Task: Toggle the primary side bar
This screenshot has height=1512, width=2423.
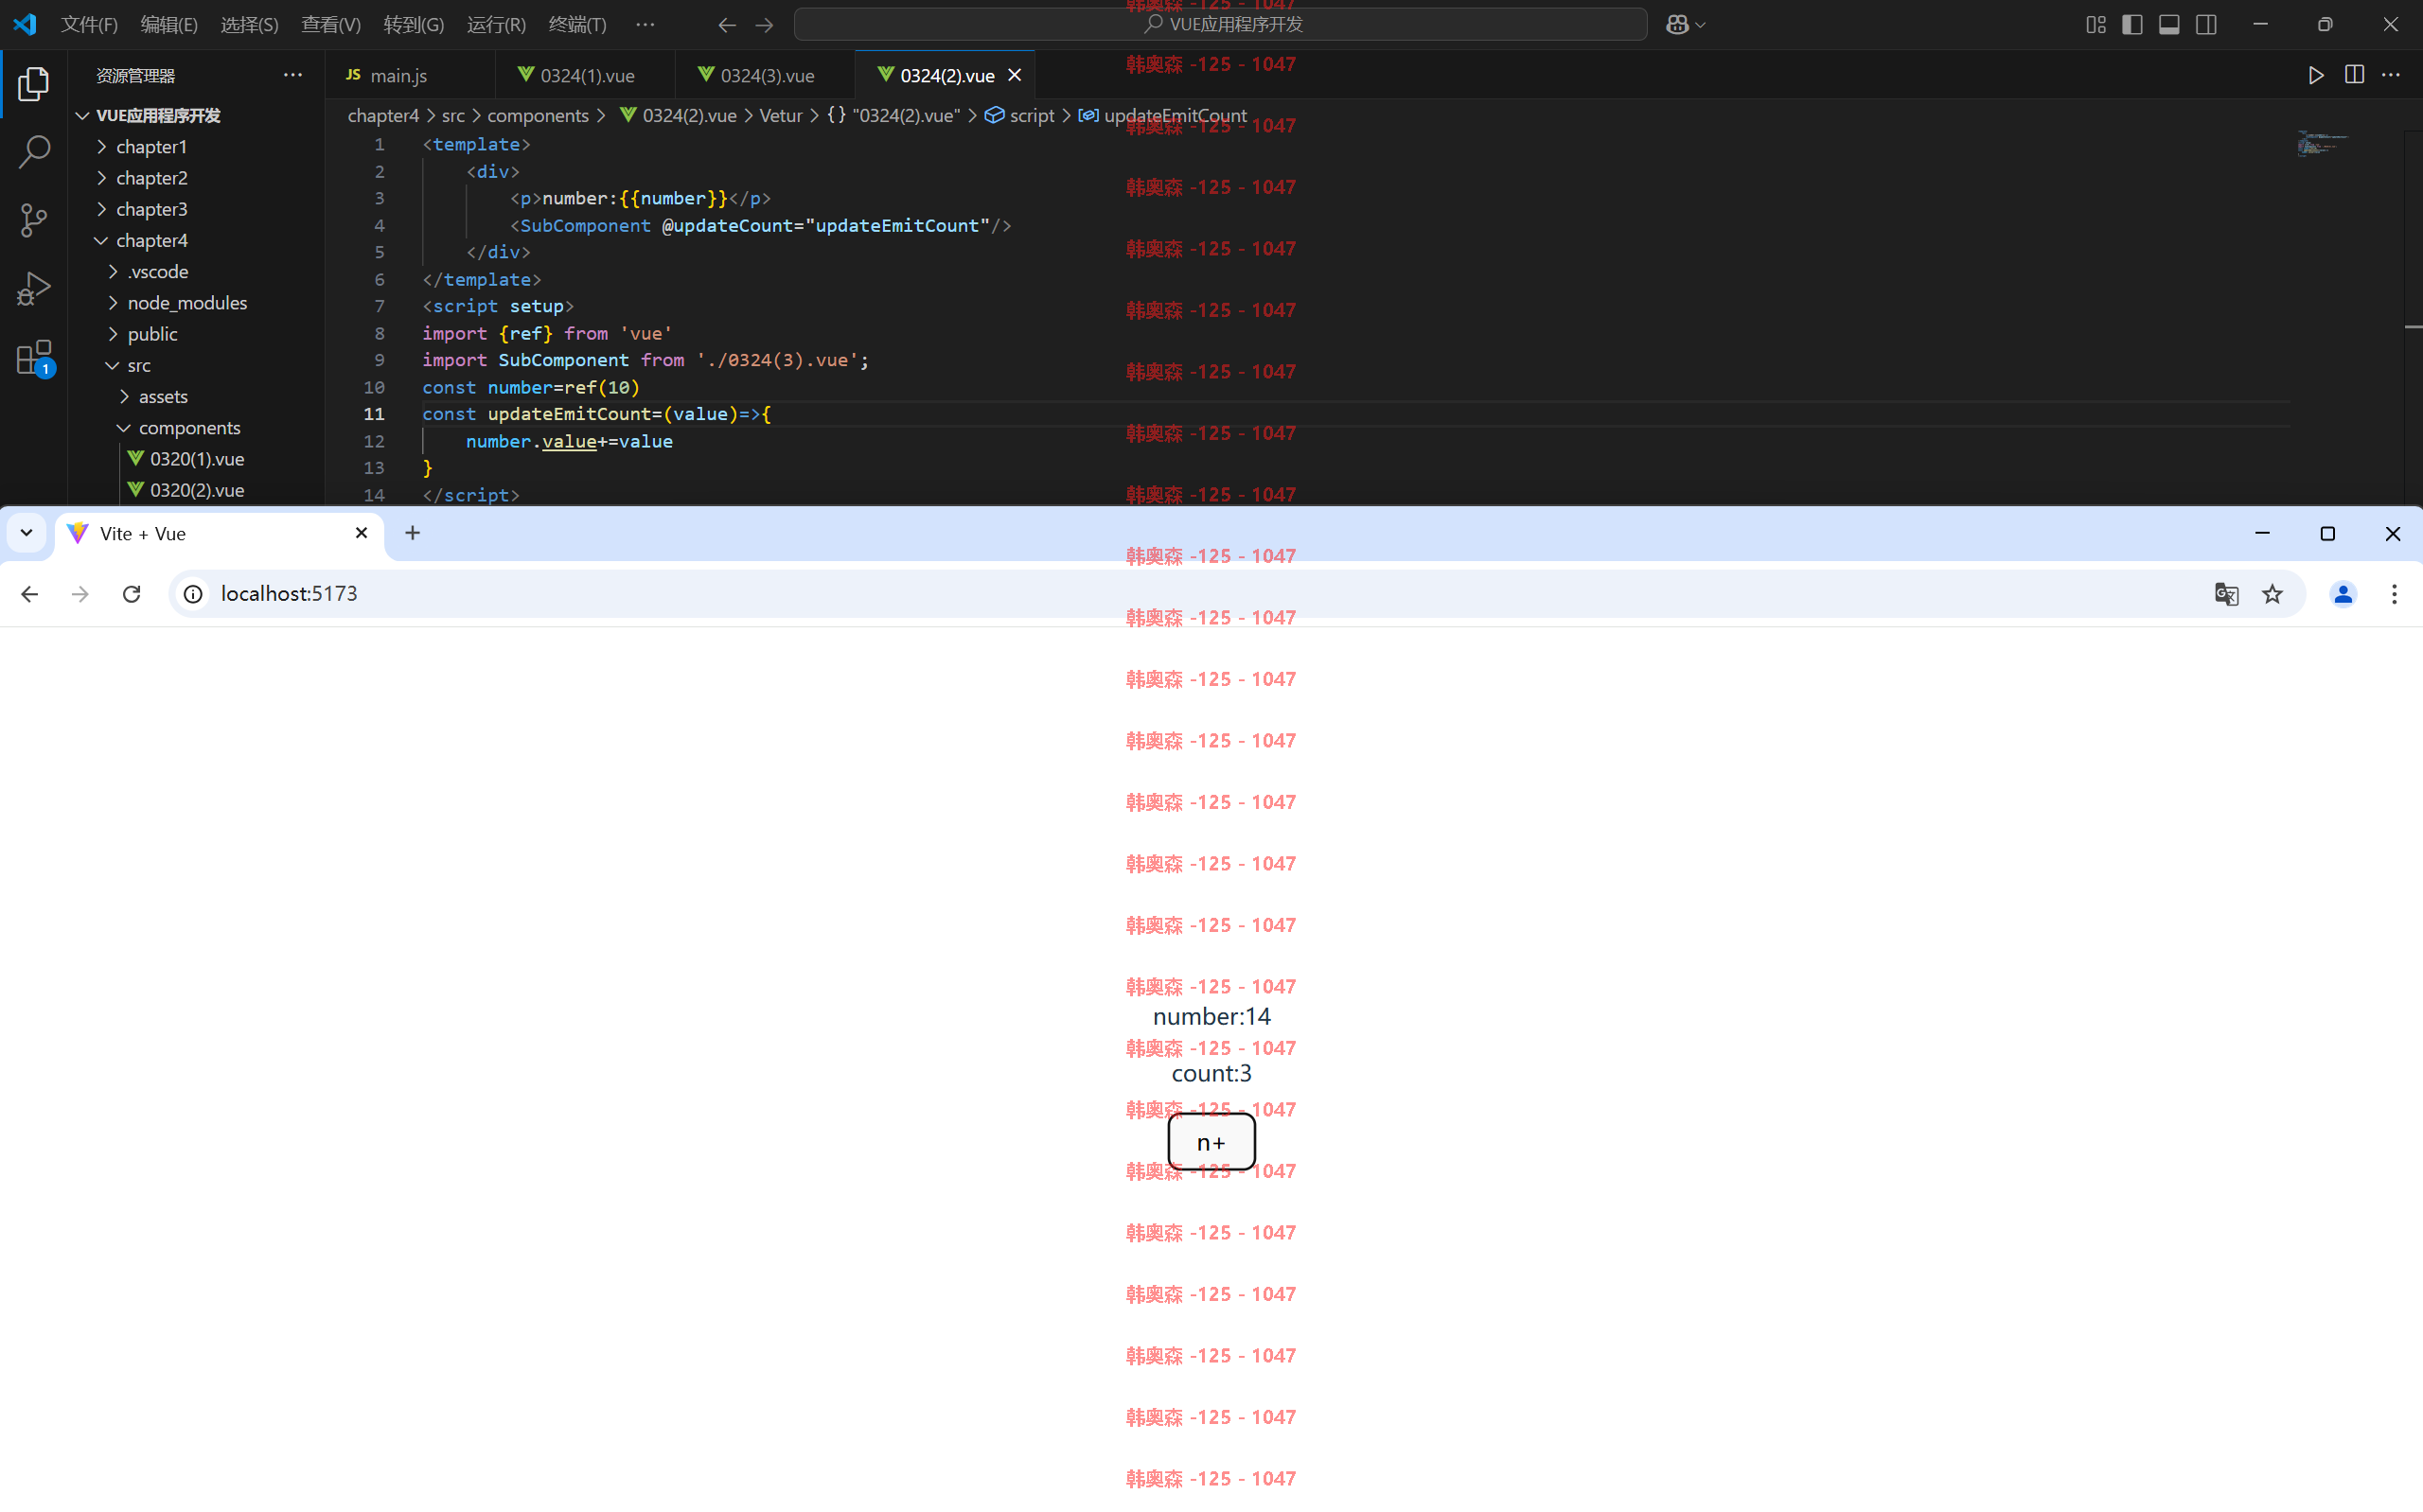Action: pyautogui.click(x=2132, y=25)
